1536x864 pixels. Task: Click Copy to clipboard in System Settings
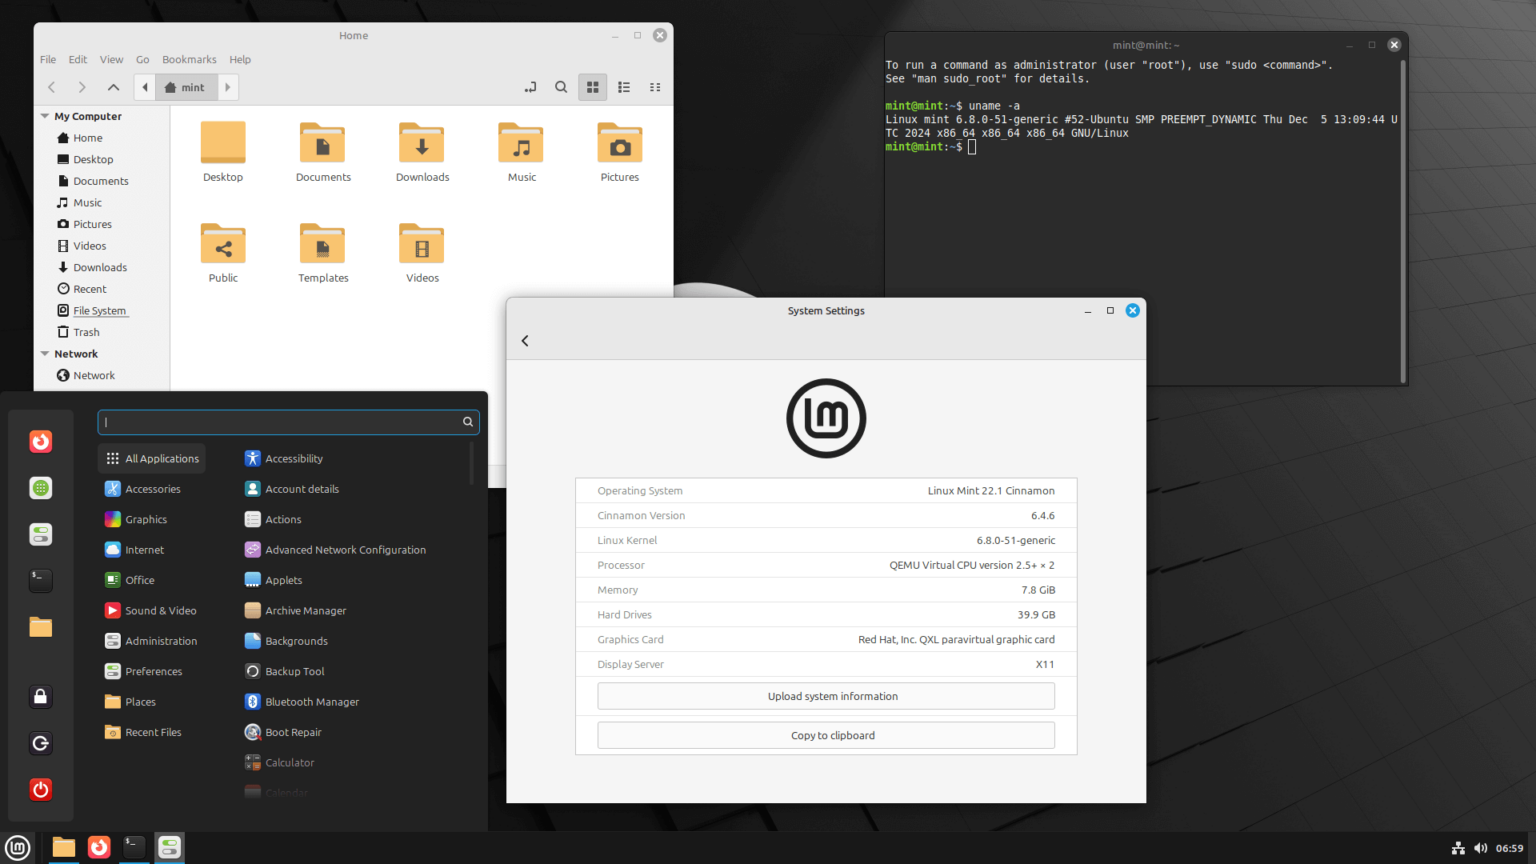[x=825, y=735]
